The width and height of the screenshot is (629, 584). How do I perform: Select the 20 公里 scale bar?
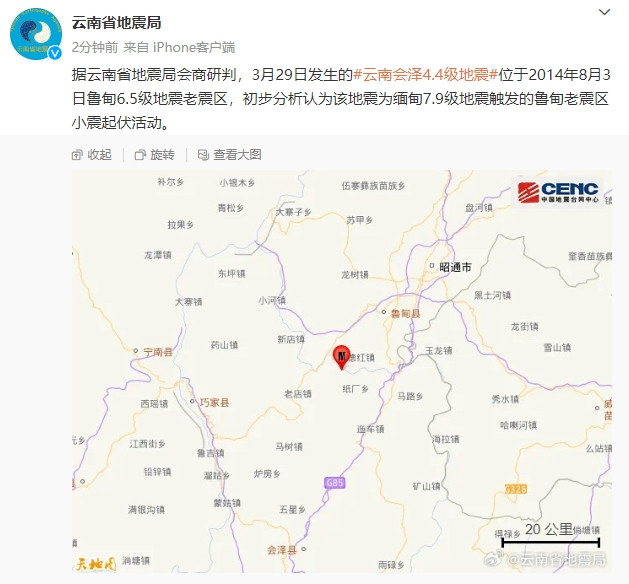click(550, 535)
